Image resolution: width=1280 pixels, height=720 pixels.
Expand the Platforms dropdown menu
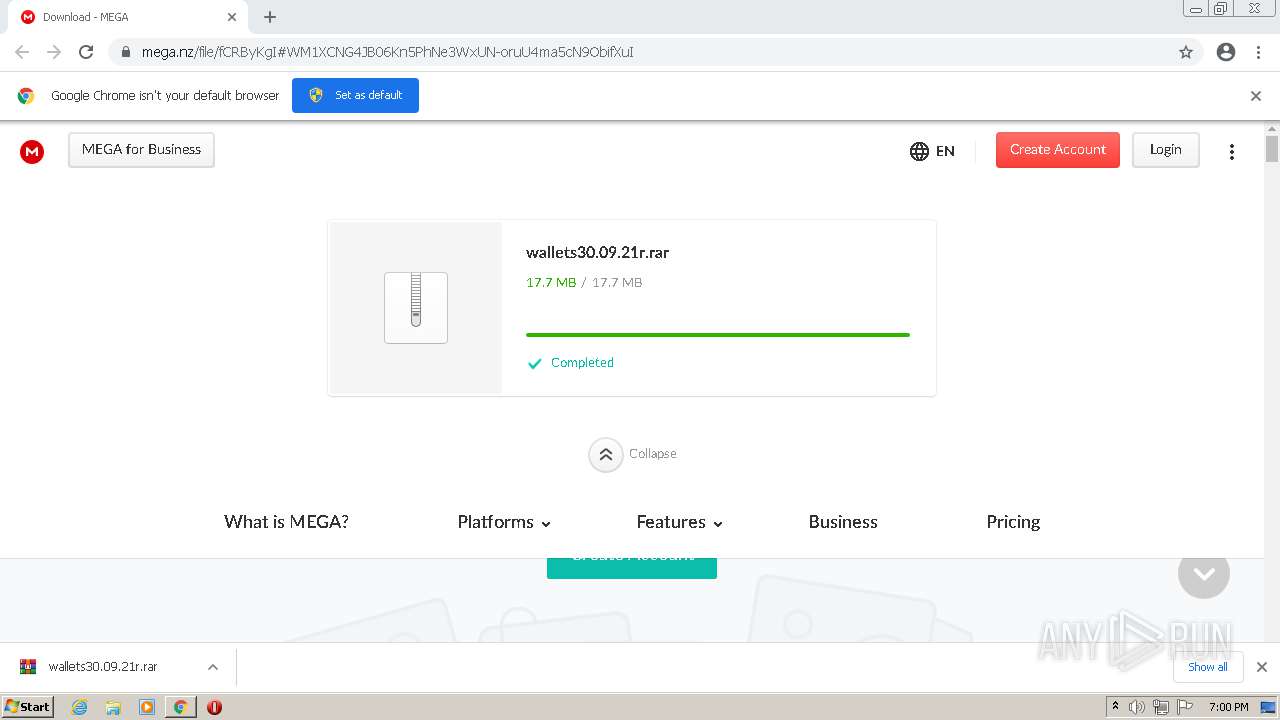504,522
